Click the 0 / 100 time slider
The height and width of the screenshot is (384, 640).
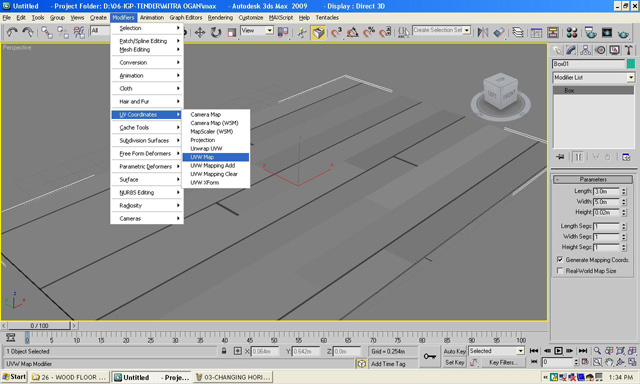(x=39, y=326)
